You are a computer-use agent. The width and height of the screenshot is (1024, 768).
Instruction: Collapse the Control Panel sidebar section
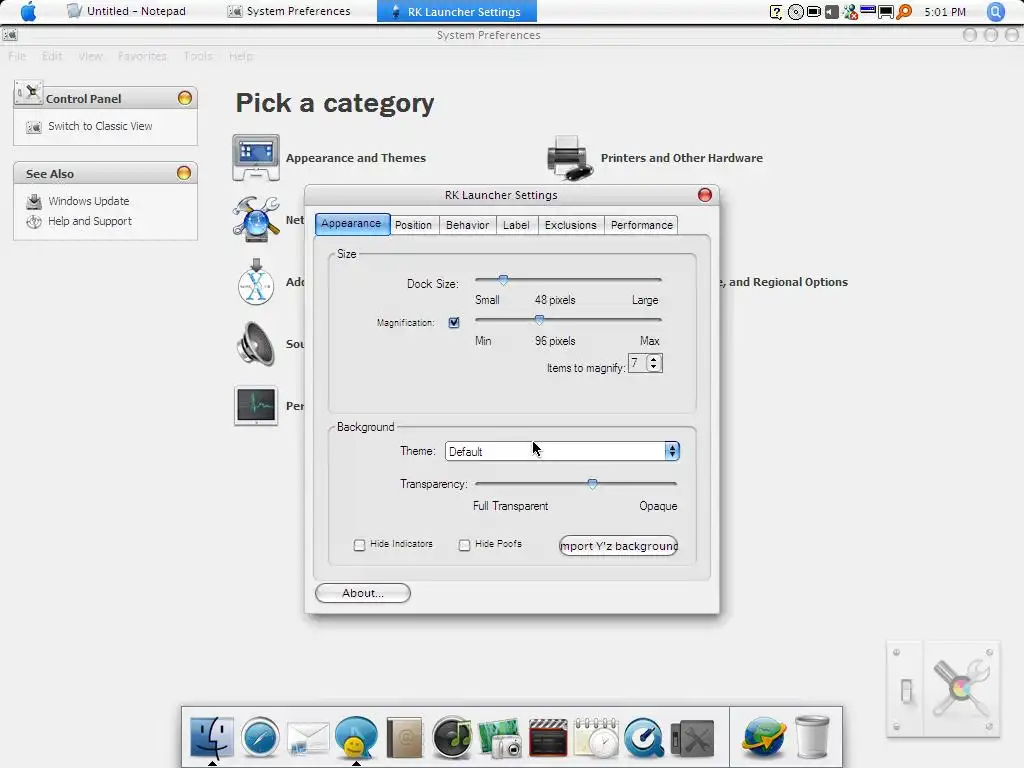[185, 98]
